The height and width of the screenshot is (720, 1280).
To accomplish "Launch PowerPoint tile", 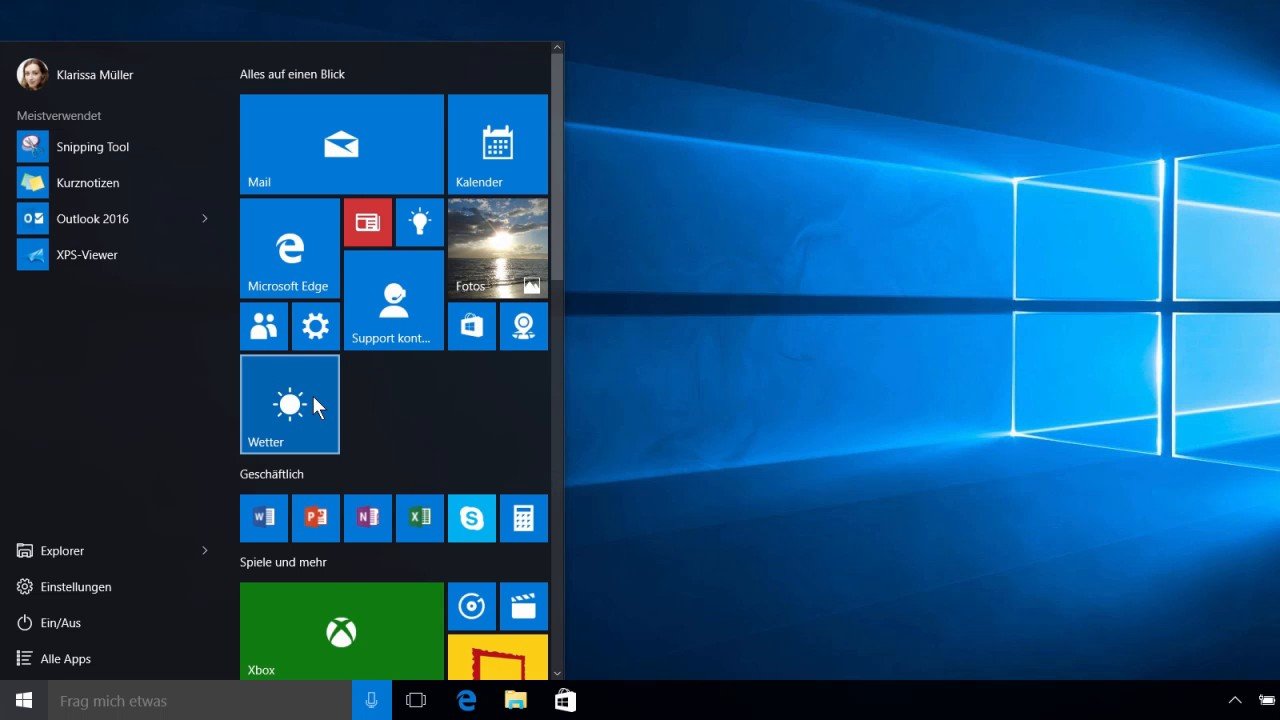I will tap(315, 518).
